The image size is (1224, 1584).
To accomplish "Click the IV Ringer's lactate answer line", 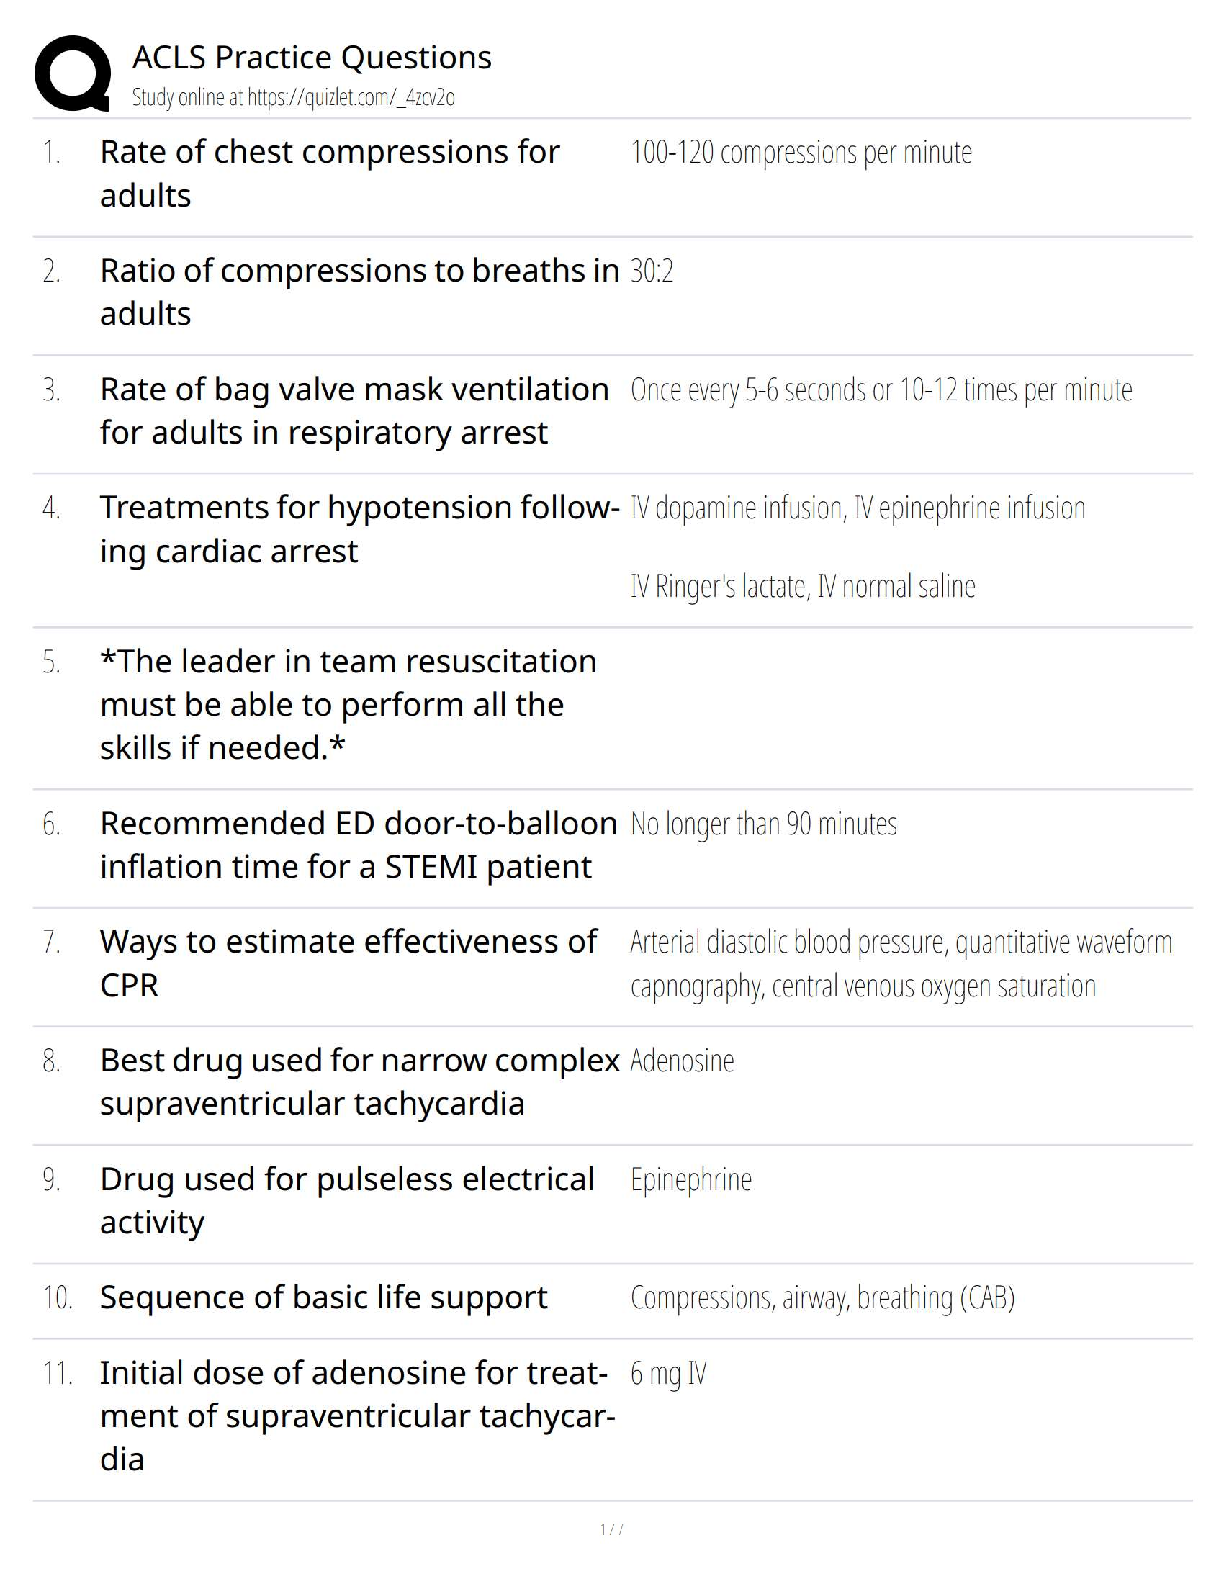I will (x=802, y=586).
